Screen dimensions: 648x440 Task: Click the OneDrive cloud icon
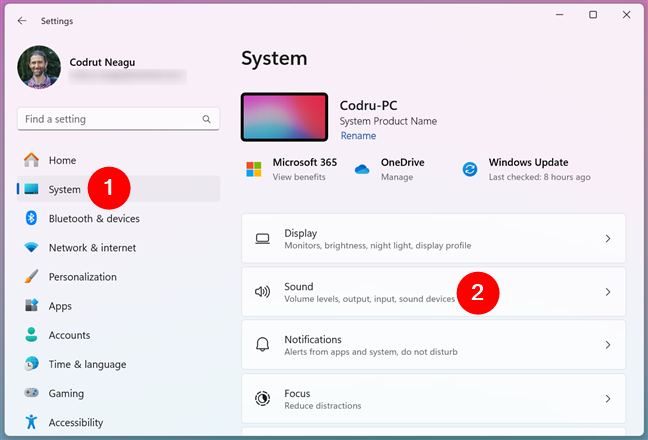(x=362, y=169)
